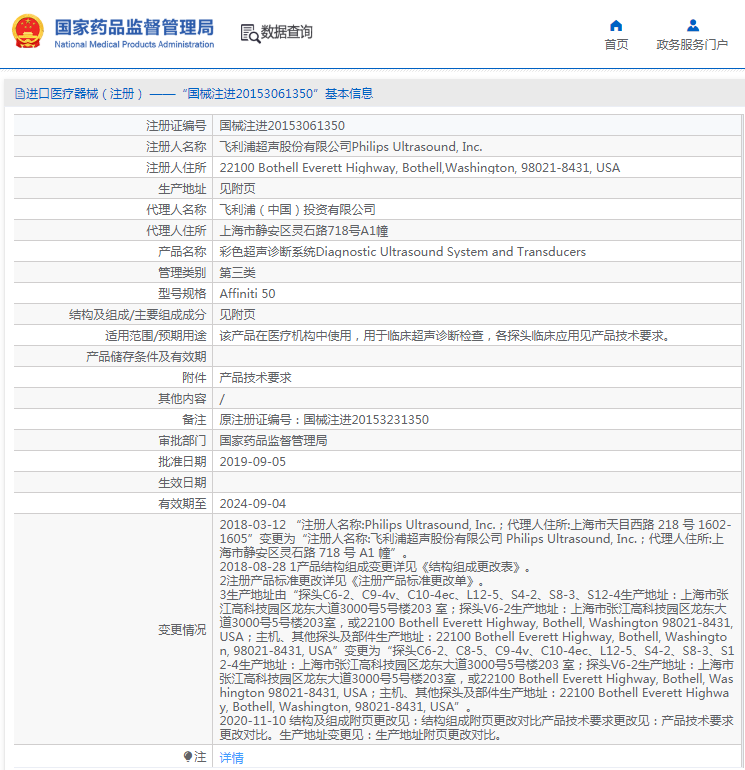
Task: Select approval date 2019-09-05
Action: point(252,462)
